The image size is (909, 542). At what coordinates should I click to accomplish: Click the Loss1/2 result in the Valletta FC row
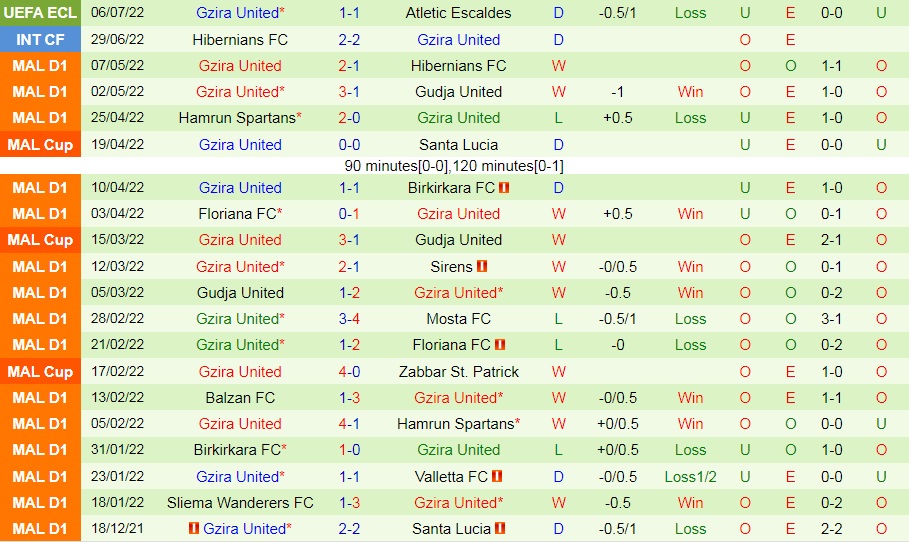(x=690, y=477)
